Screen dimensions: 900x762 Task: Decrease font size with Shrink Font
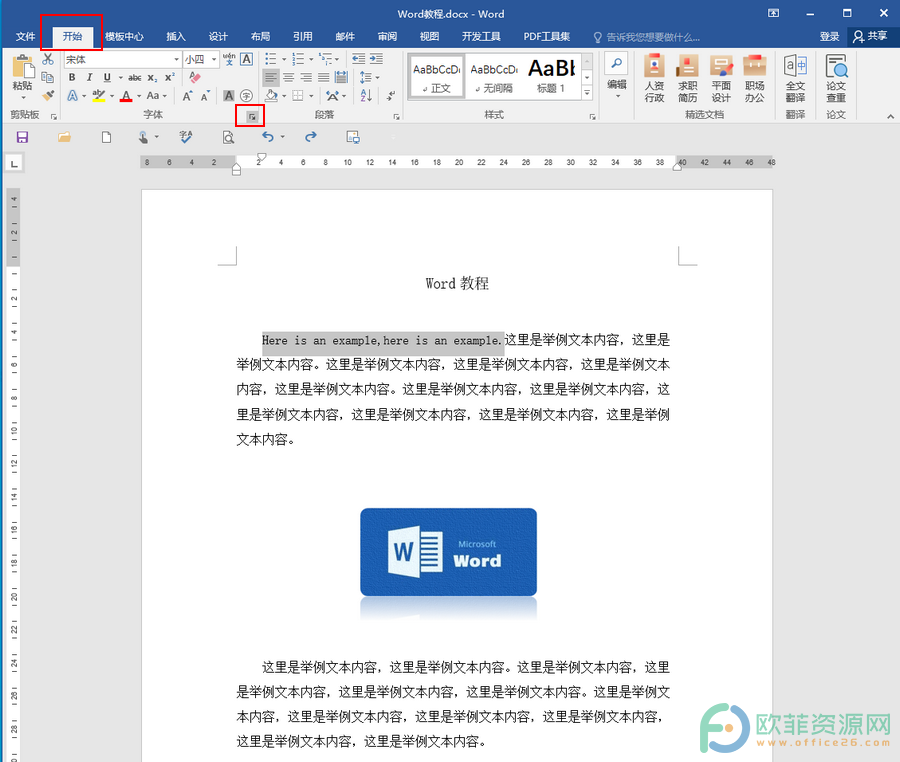(205, 96)
